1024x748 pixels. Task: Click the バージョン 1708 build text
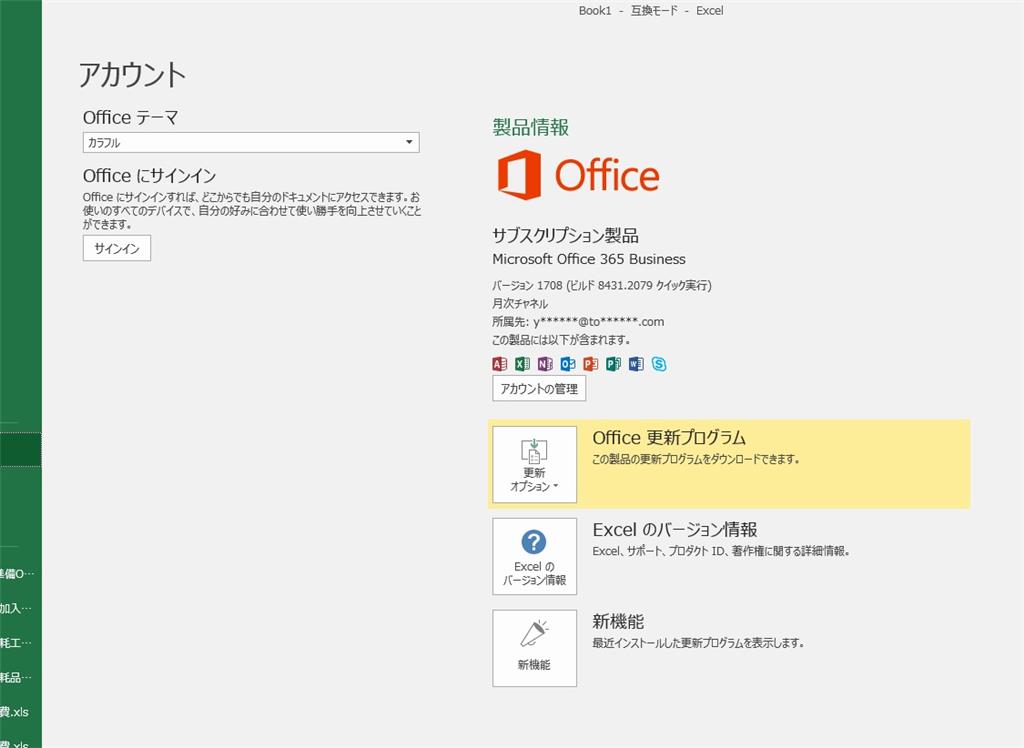pos(601,285)
